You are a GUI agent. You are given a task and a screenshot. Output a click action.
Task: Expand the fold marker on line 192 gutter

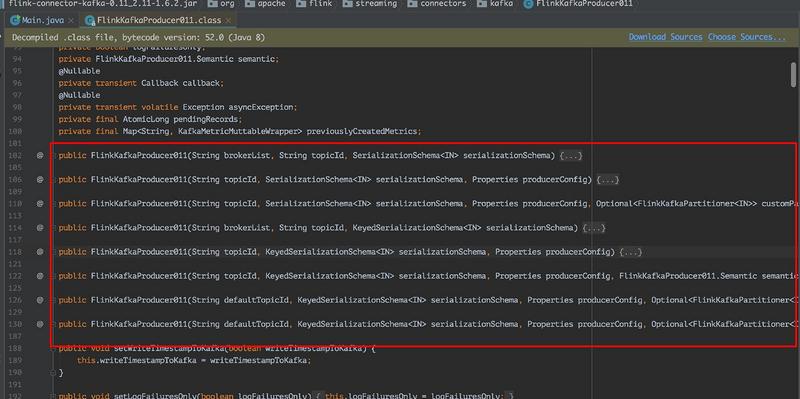pos(53,396)
